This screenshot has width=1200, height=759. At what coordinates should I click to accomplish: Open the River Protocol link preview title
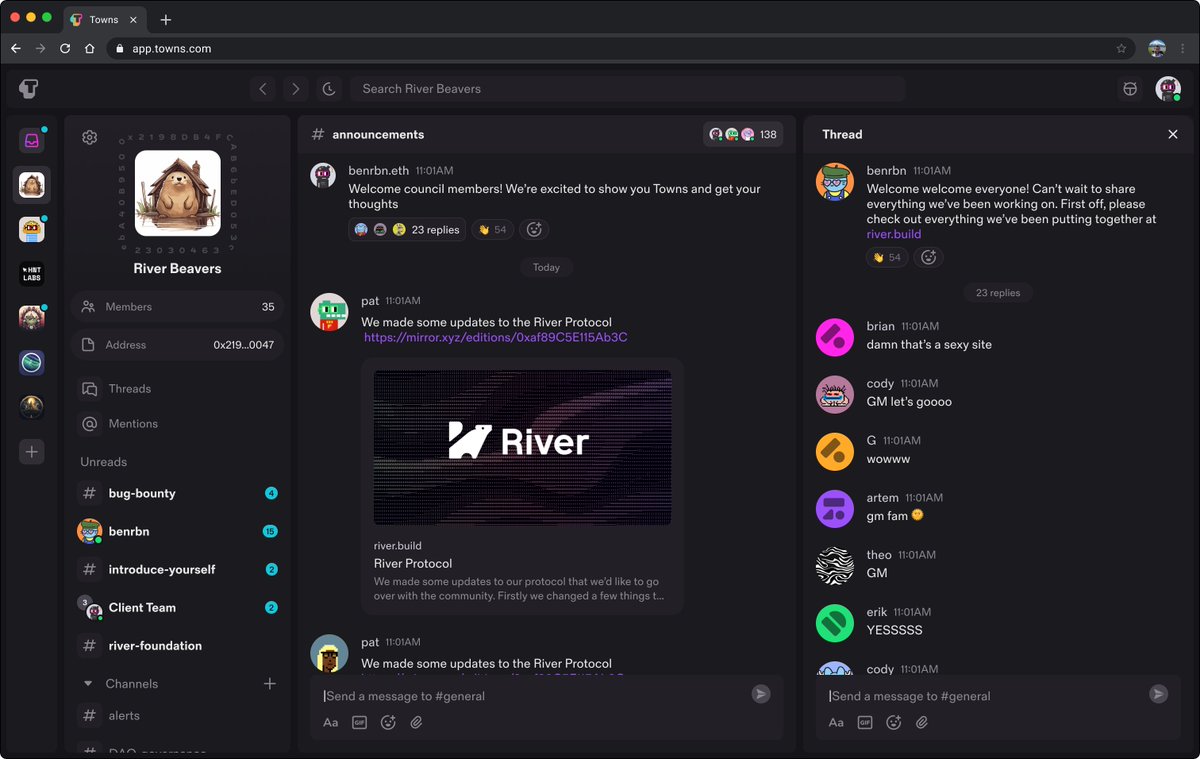[x=413, y=564]
